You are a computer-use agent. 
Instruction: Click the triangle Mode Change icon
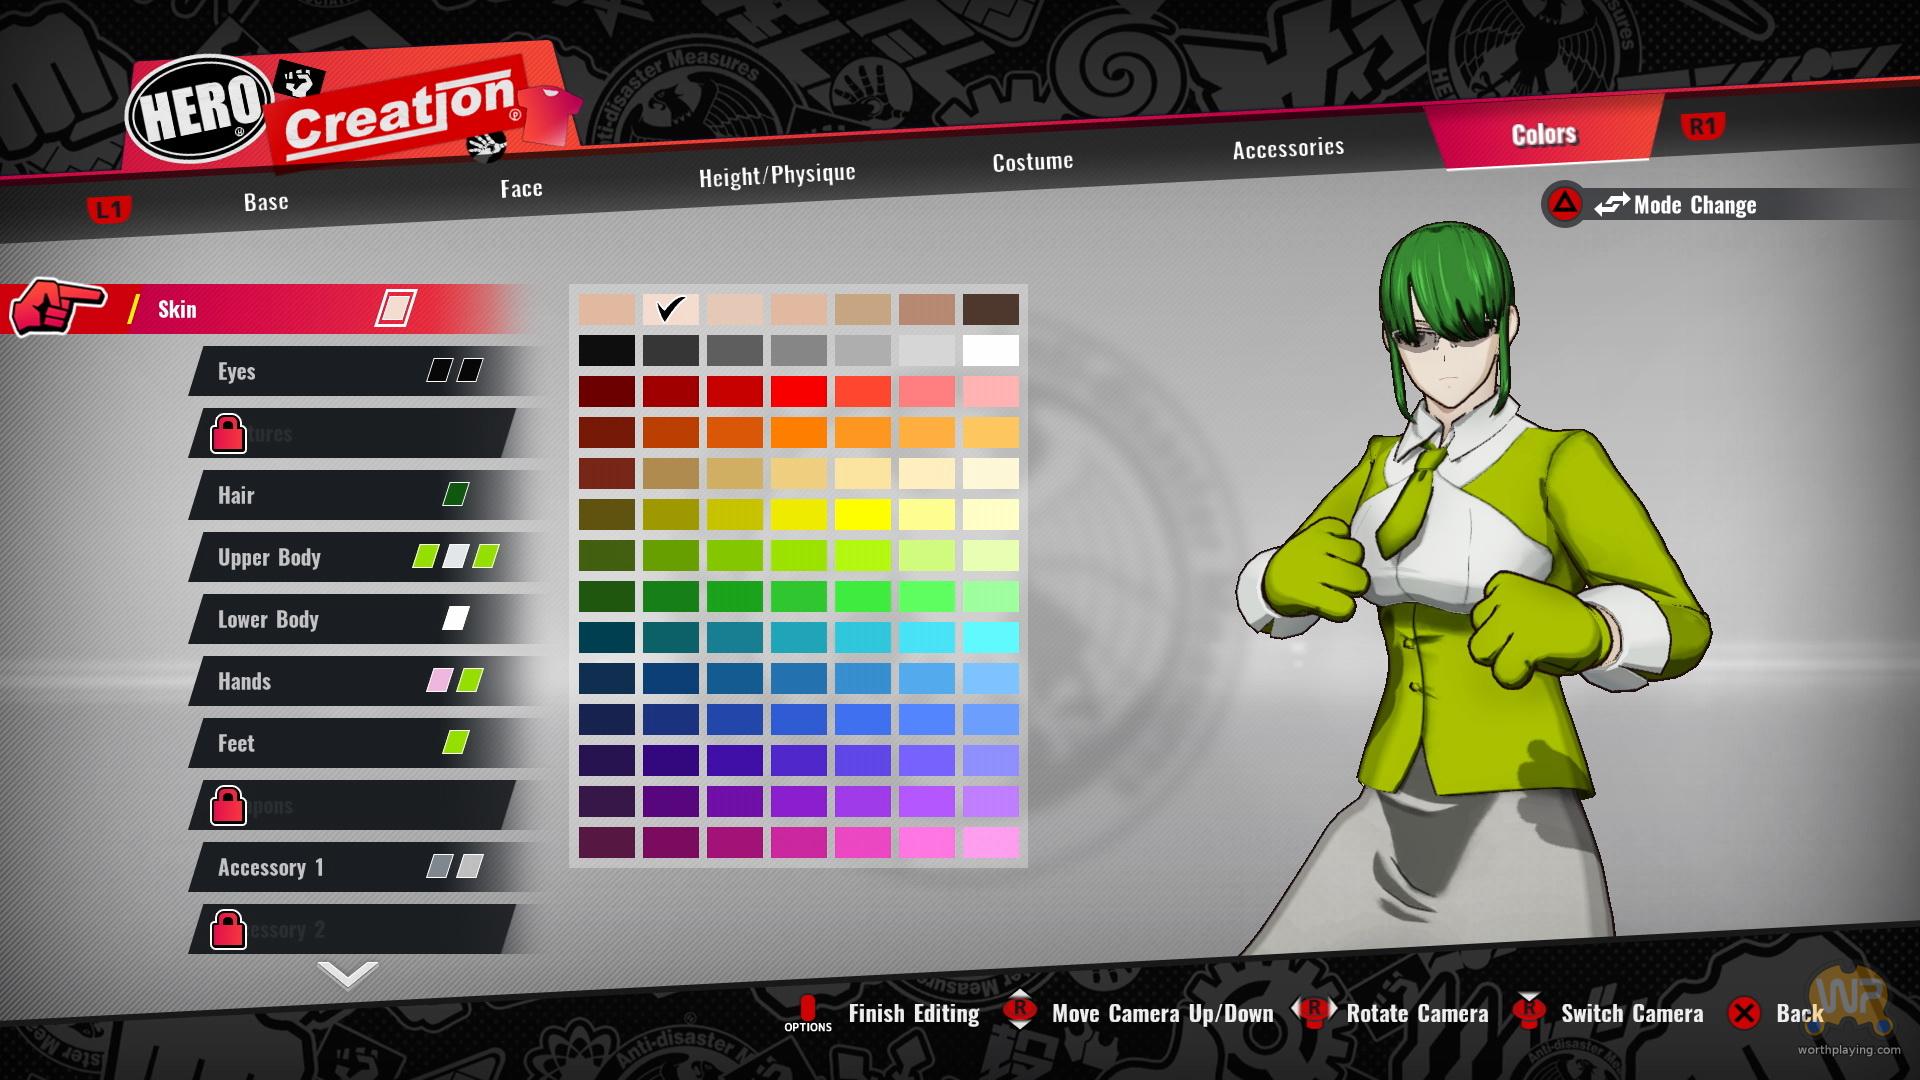1564,205
